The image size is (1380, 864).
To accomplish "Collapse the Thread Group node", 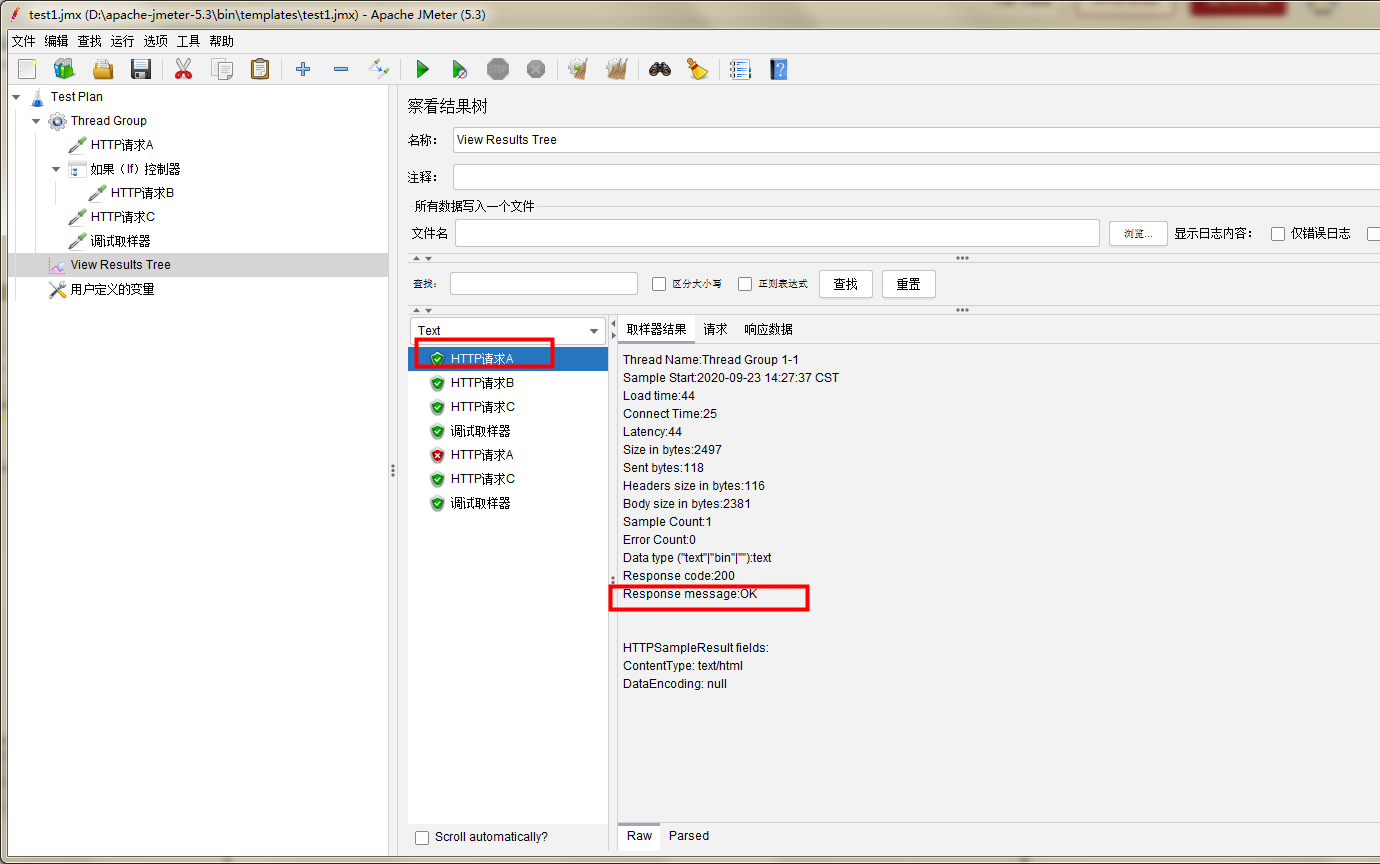I will click(x=37, y=121).
